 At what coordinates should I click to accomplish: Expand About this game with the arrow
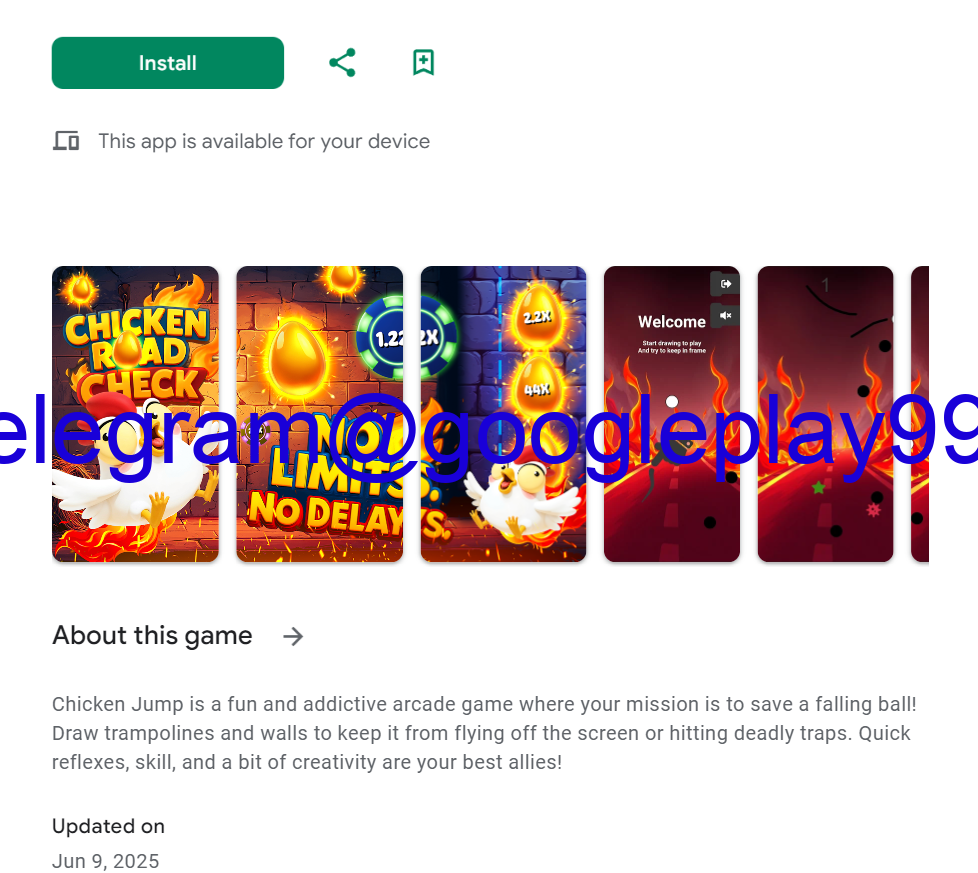[x=293, y=637]
